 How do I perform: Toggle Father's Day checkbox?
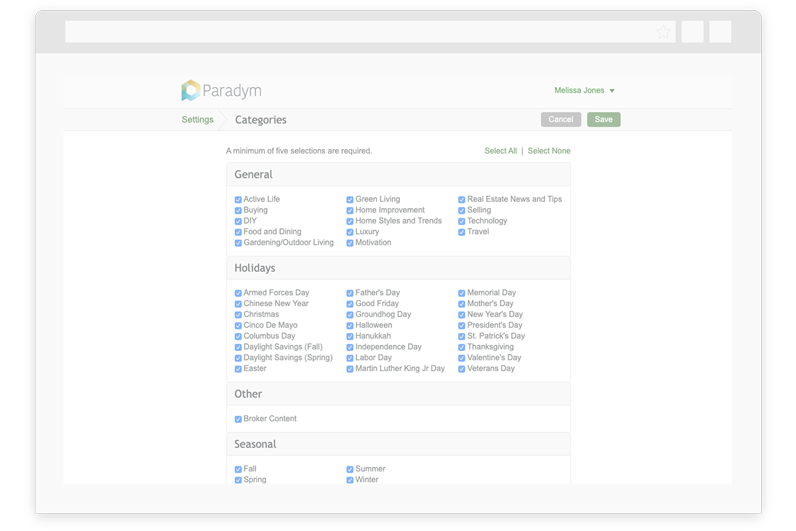click(350, 293)
